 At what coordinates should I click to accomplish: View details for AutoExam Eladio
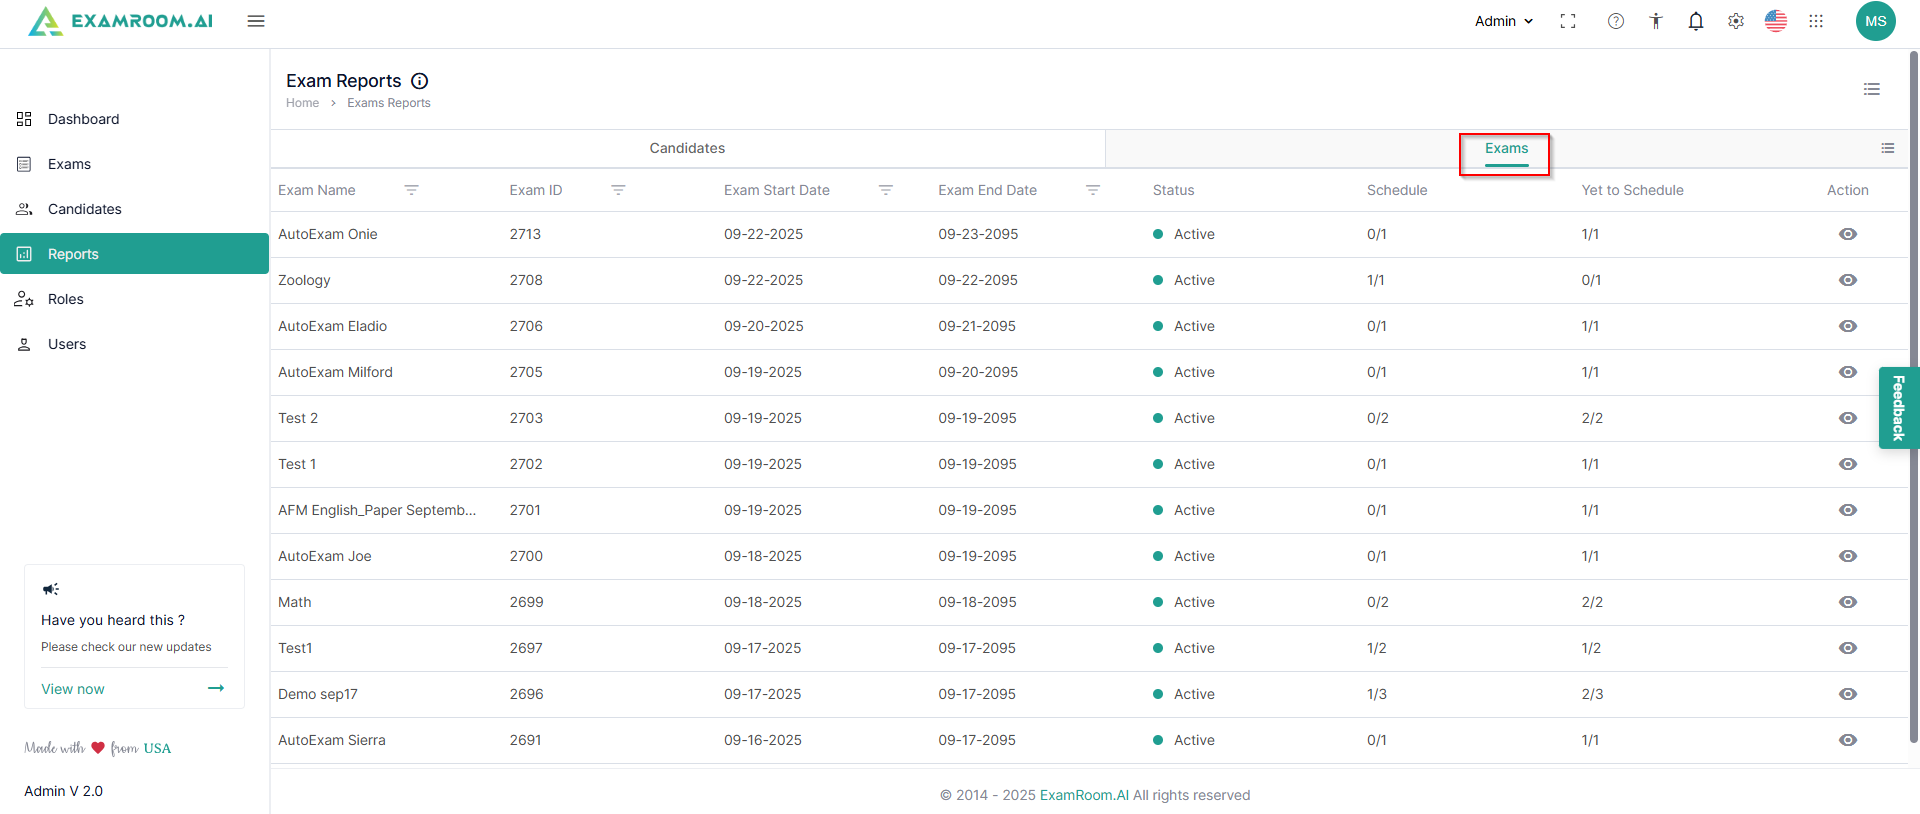tap(1848, 326)
